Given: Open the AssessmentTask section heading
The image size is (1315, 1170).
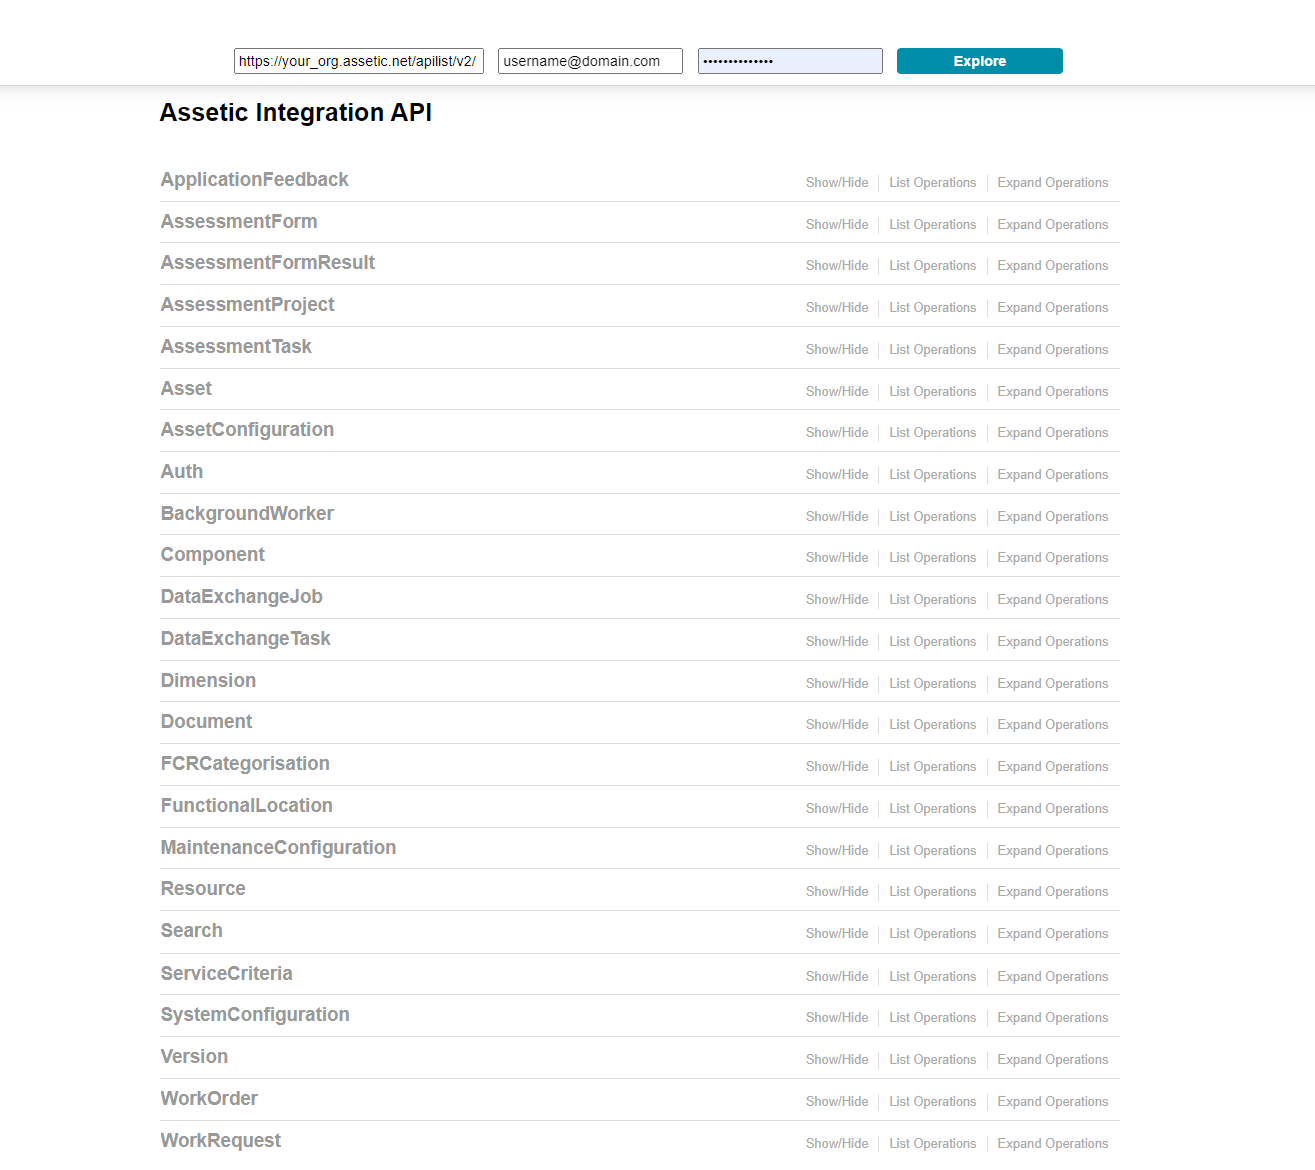Looking at the screenshot, I should tap(236, 347).
